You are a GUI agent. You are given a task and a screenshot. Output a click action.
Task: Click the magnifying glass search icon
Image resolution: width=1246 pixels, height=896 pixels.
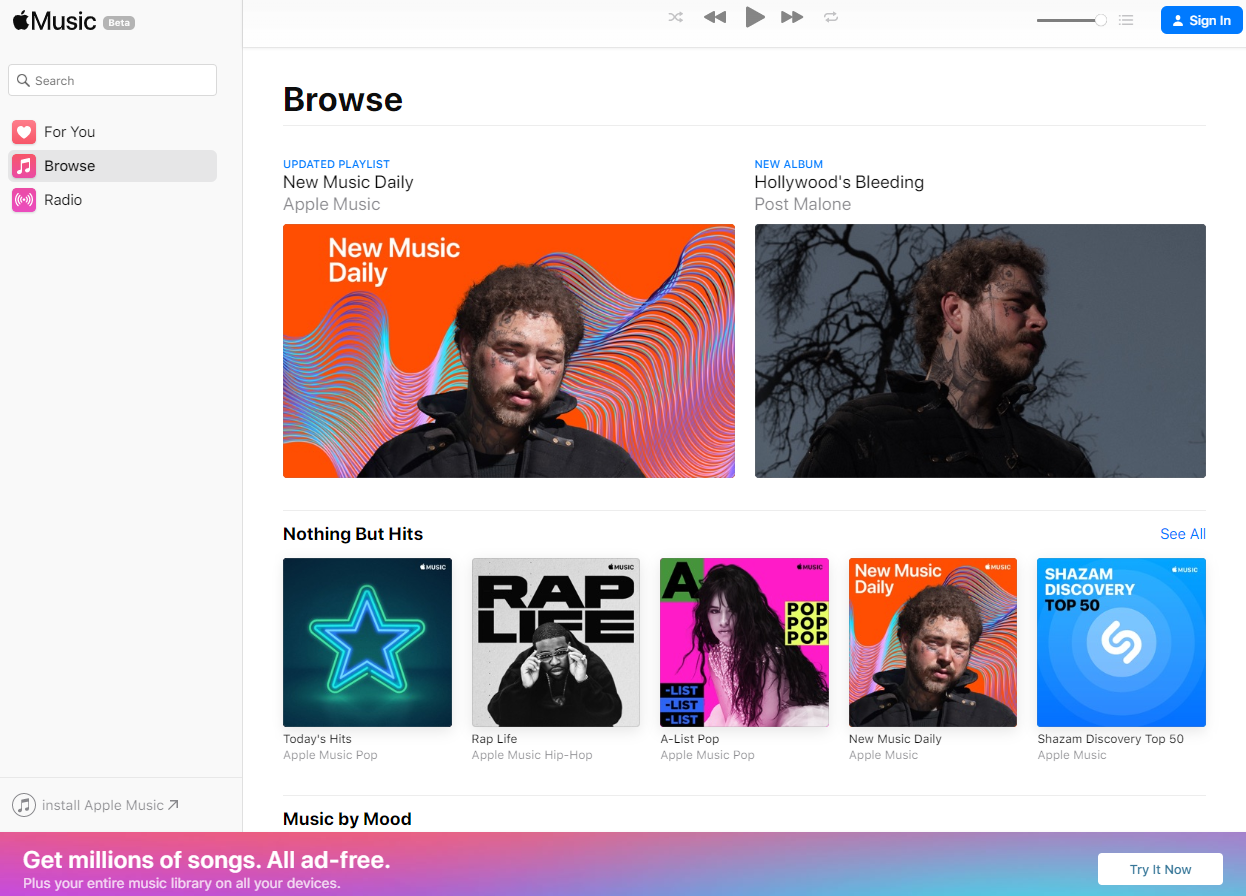[24, 80]
